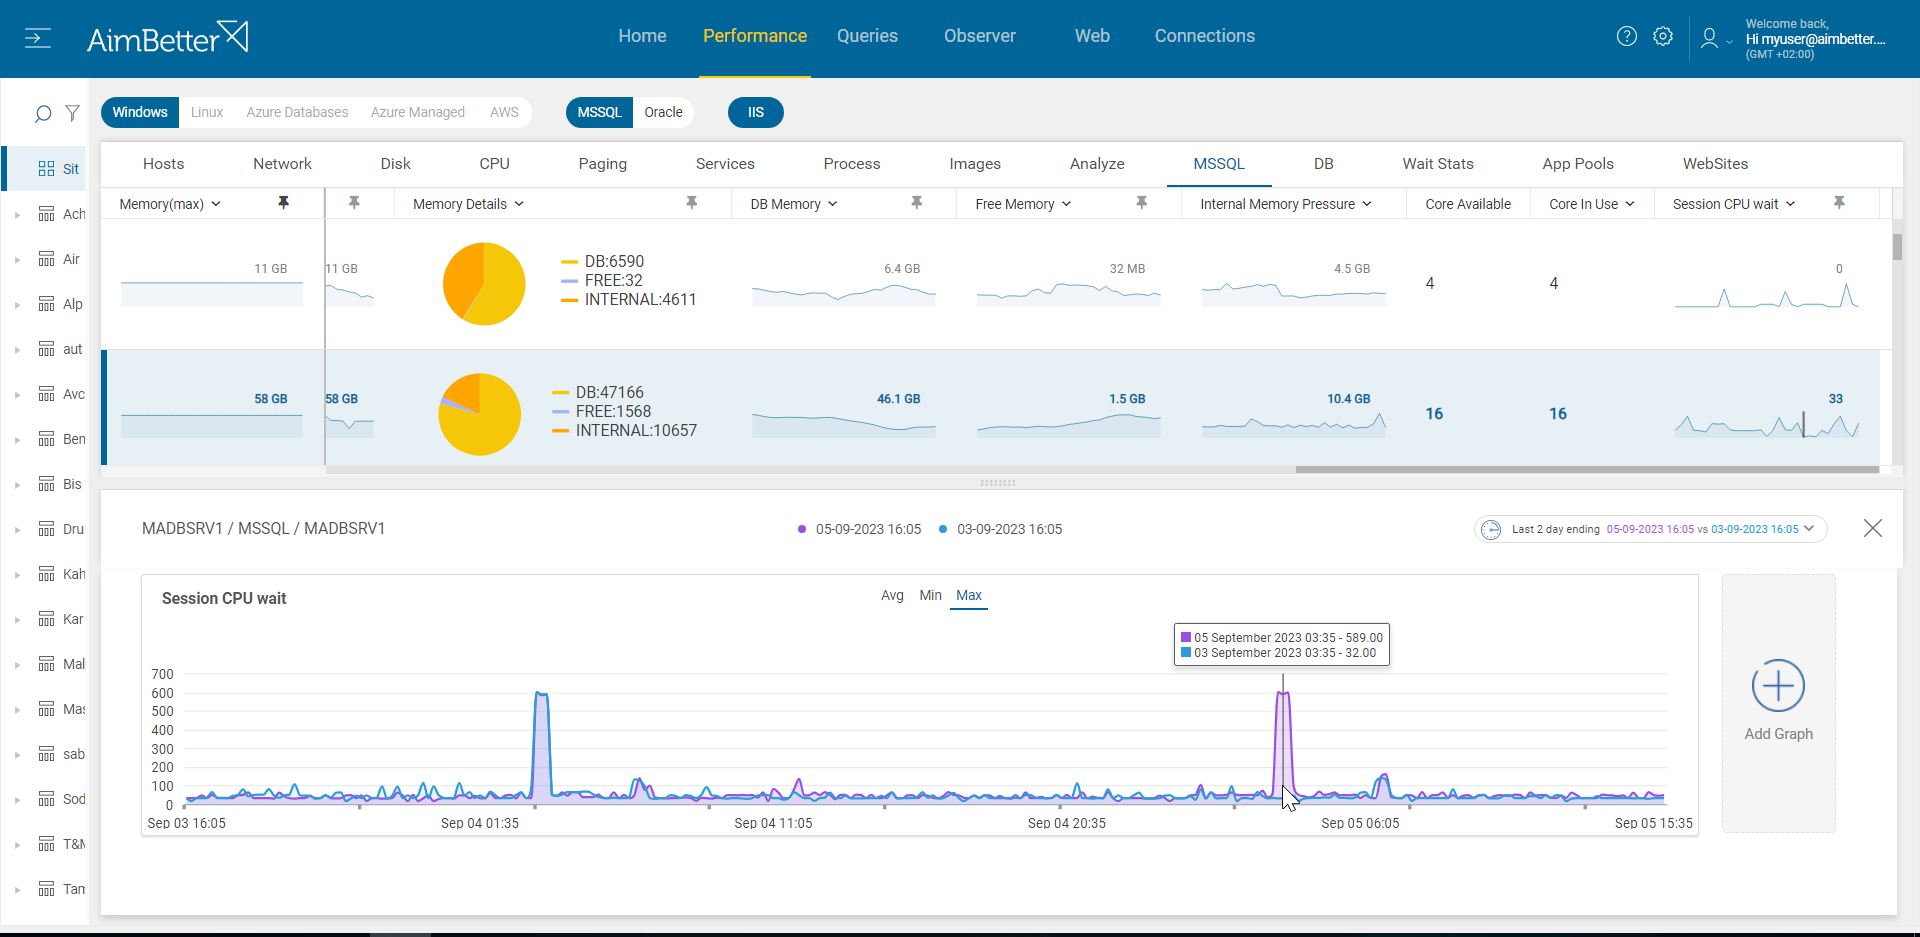The height and width of the screenshot is (937, 1920).
Task: Open the Memory Details column dropdown
Action: pos(519,204)
